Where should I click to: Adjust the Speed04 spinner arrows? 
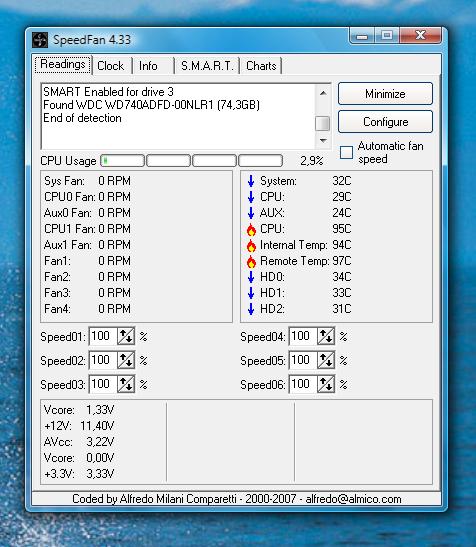326,336
